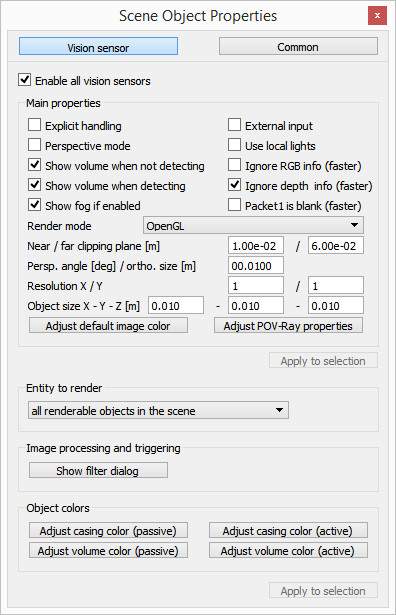Uncheck Show volume when not detecting
The image size is (396, 615).
tap(35, 165)
